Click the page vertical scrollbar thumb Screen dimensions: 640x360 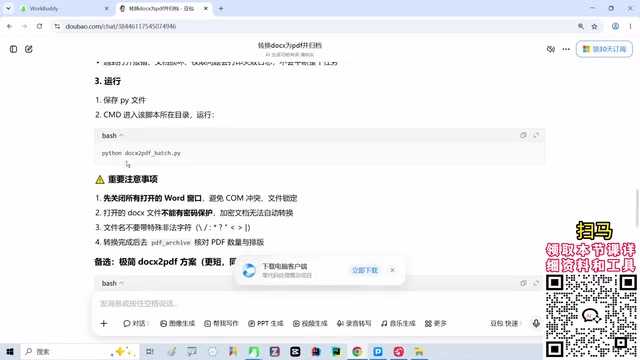pos(637,208)
